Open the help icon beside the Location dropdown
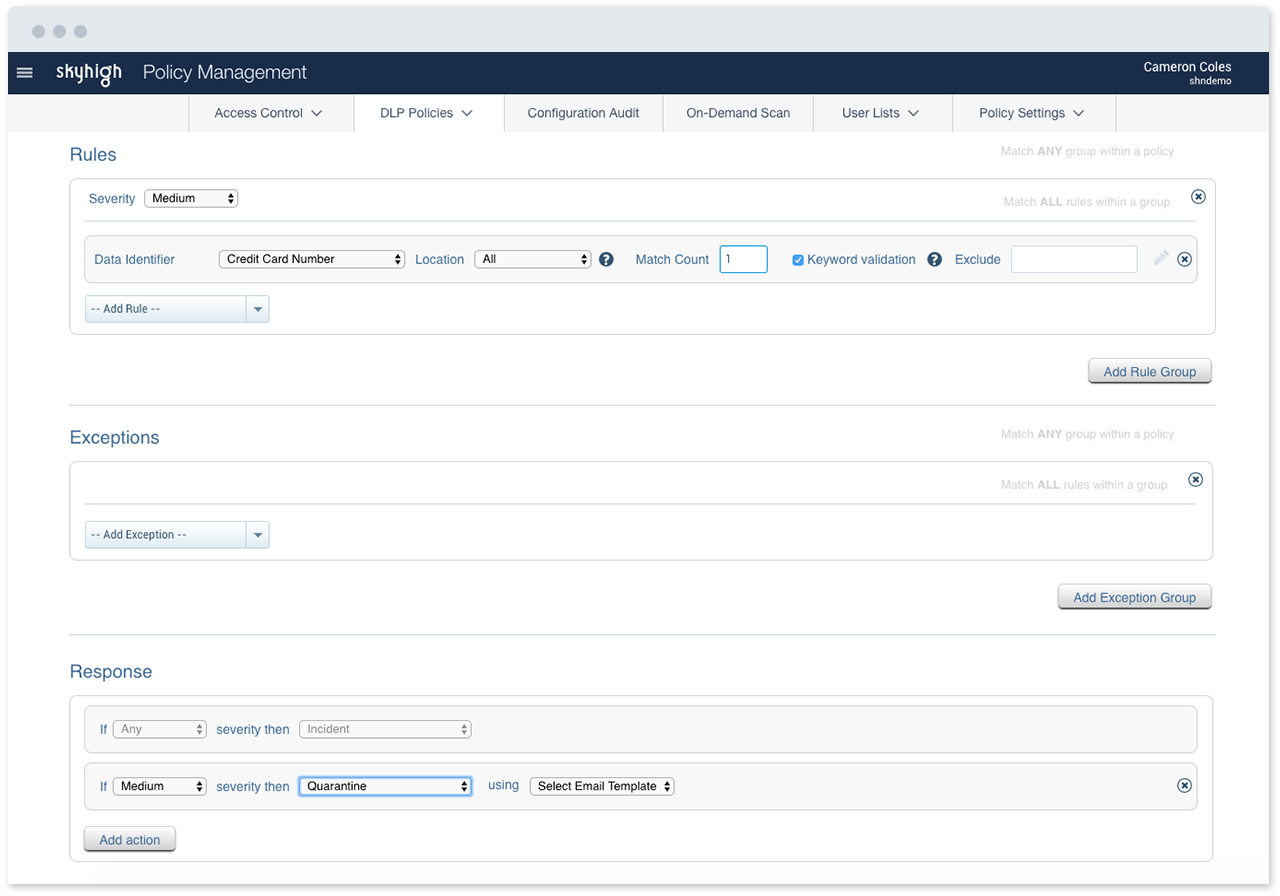Screen dimensions: 1280x896 click(606, 259)
